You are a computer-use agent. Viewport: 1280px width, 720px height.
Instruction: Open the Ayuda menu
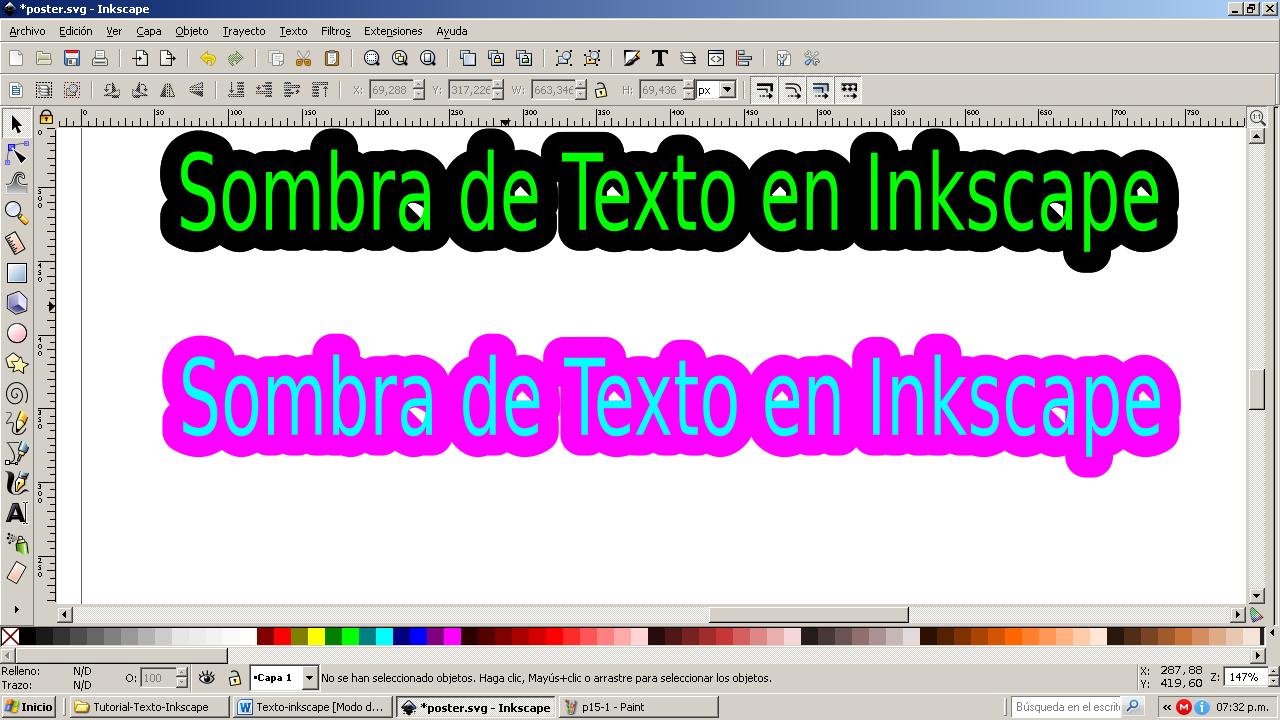452,31
